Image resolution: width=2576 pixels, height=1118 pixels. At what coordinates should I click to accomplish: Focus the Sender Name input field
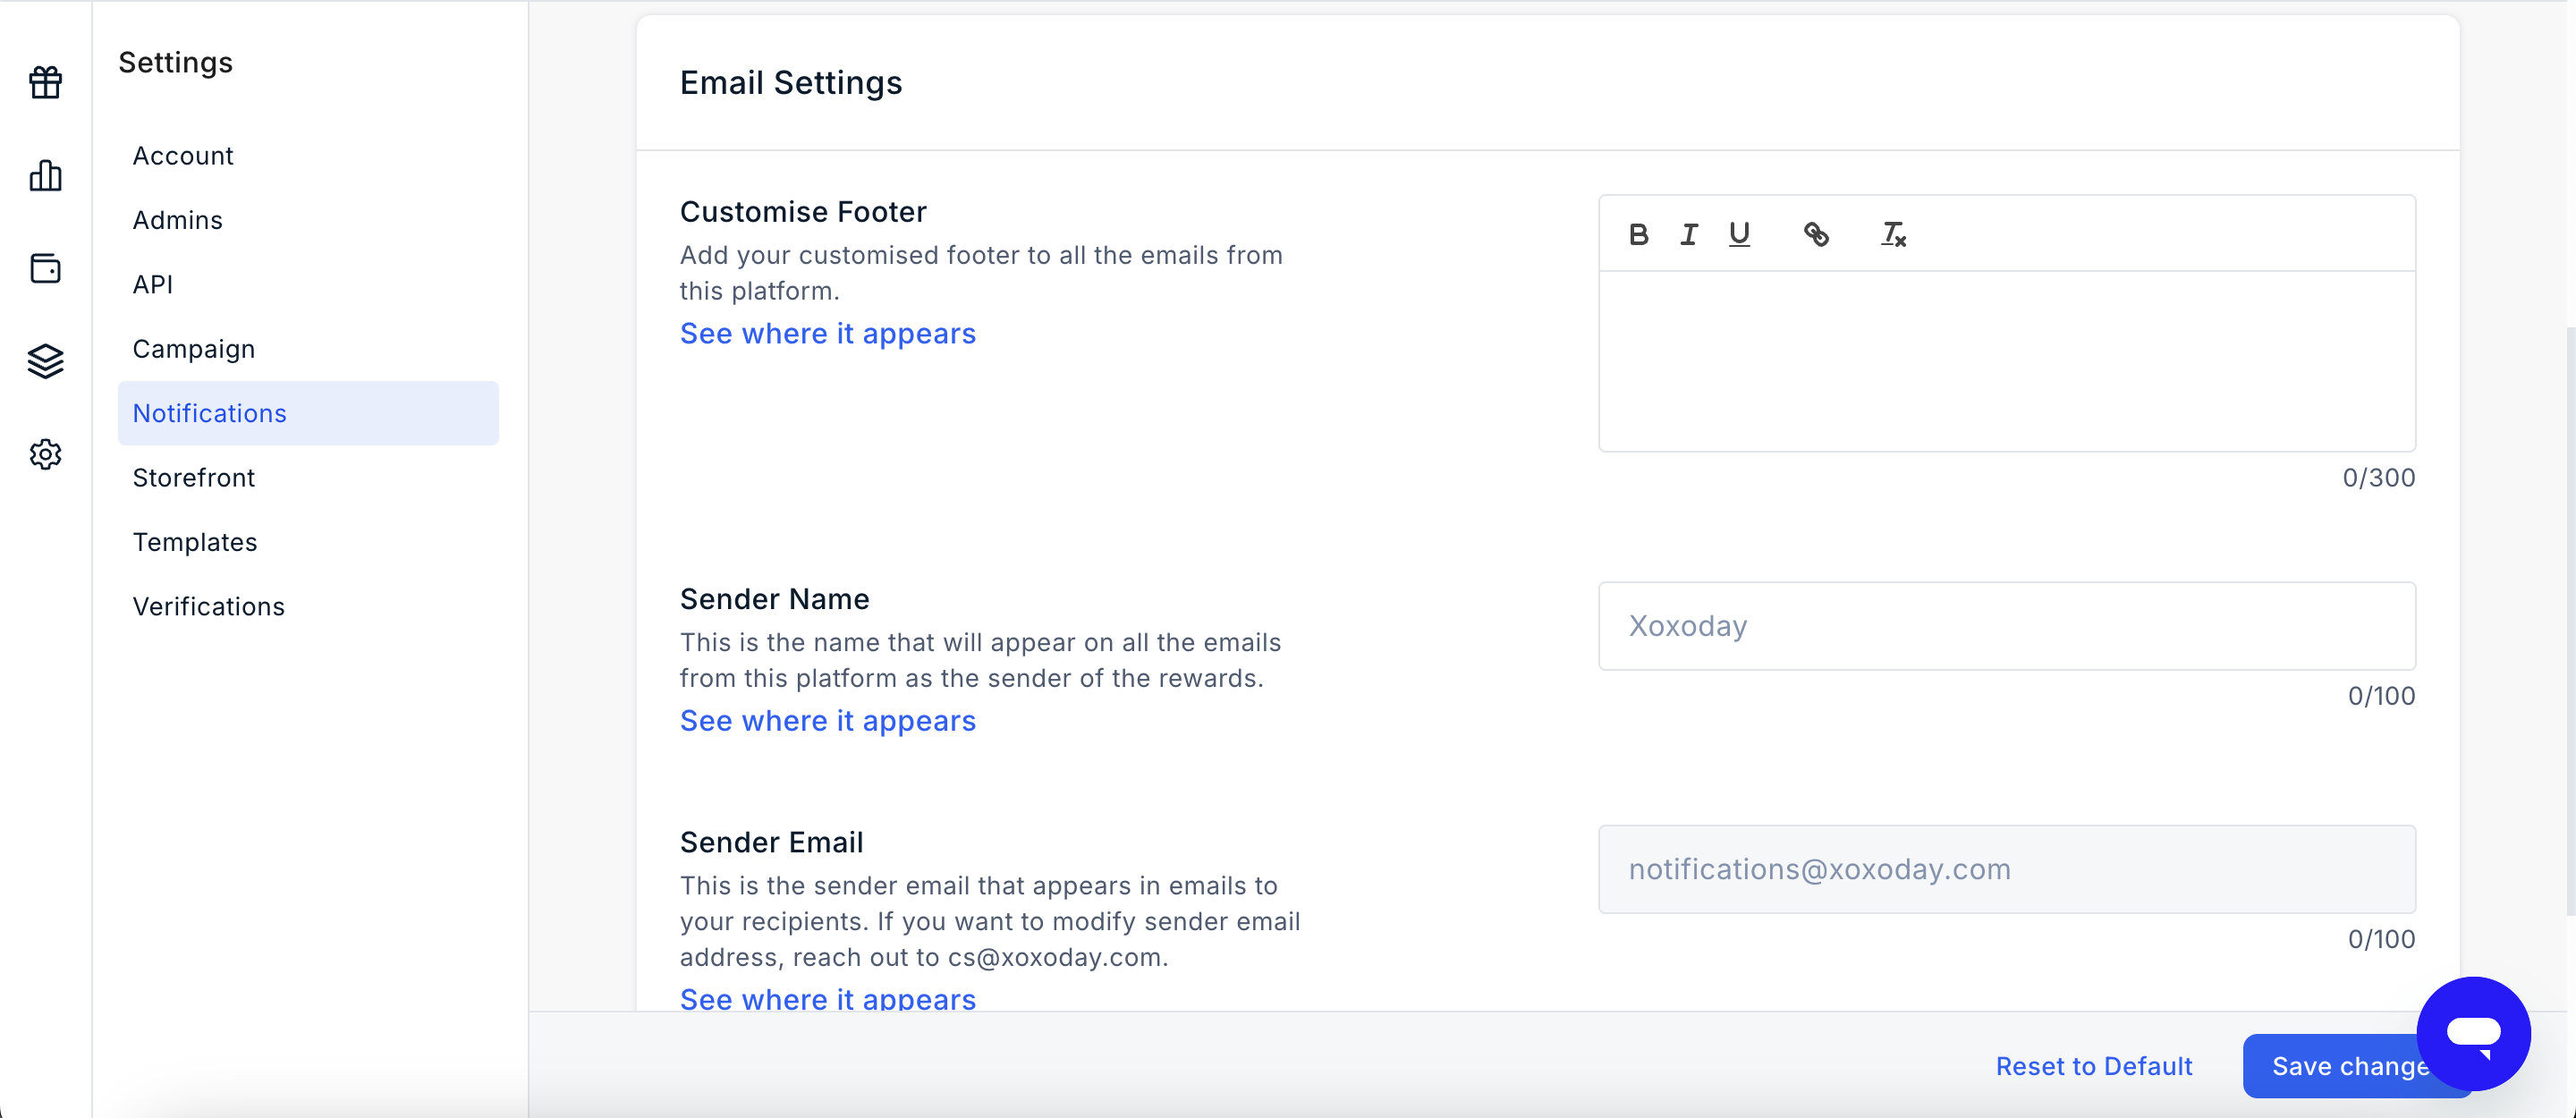2007,626
